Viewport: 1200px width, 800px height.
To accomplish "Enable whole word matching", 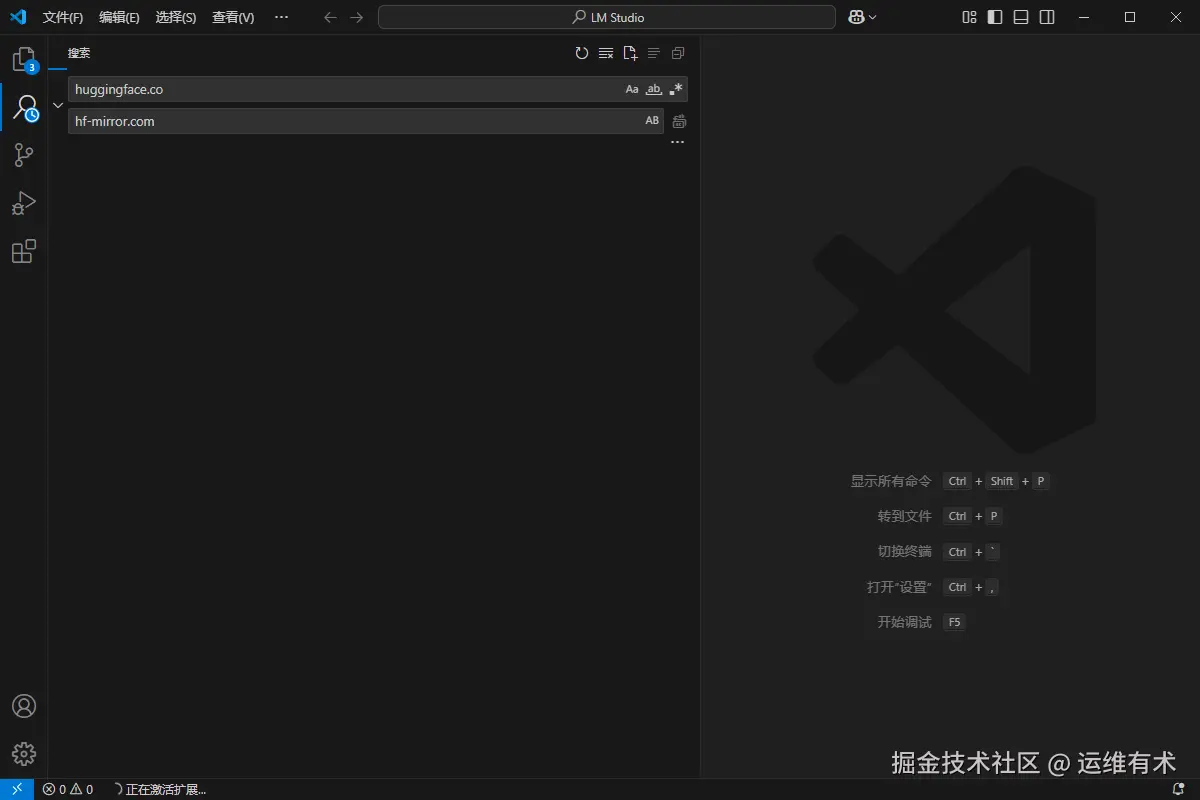I will point(653,89).
